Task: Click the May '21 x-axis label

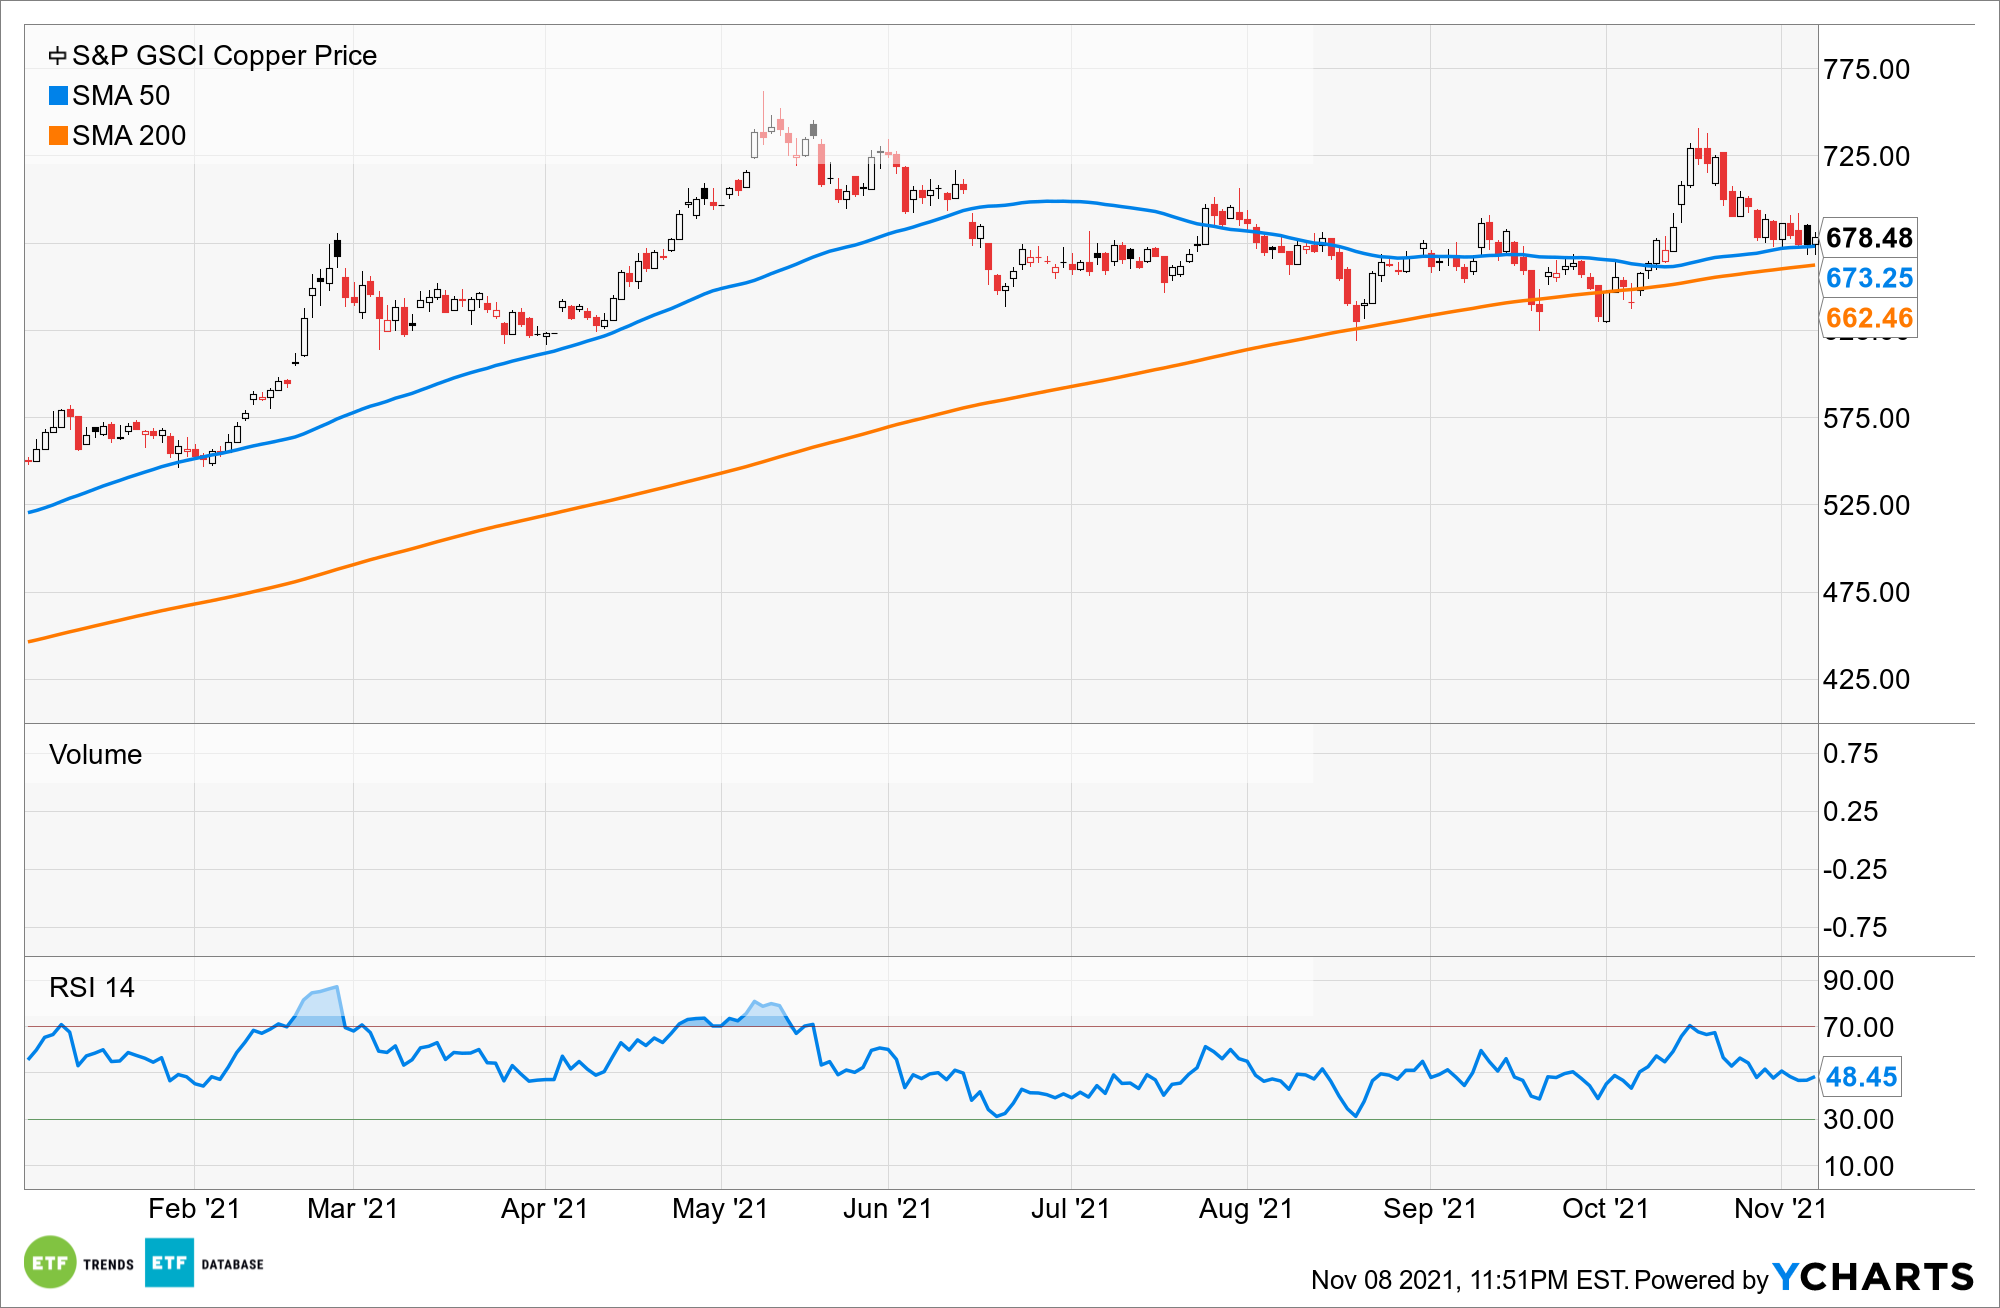Action: (720, 1209)
